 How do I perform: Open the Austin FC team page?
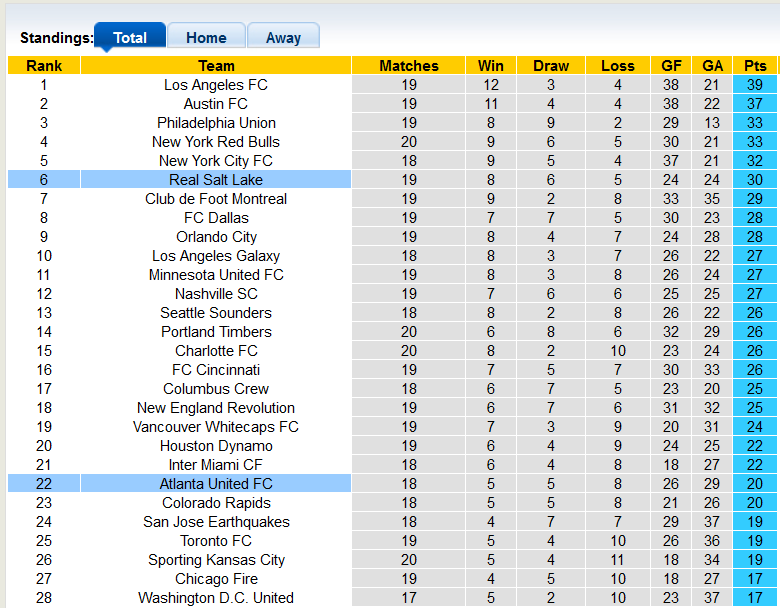(216, 104)
